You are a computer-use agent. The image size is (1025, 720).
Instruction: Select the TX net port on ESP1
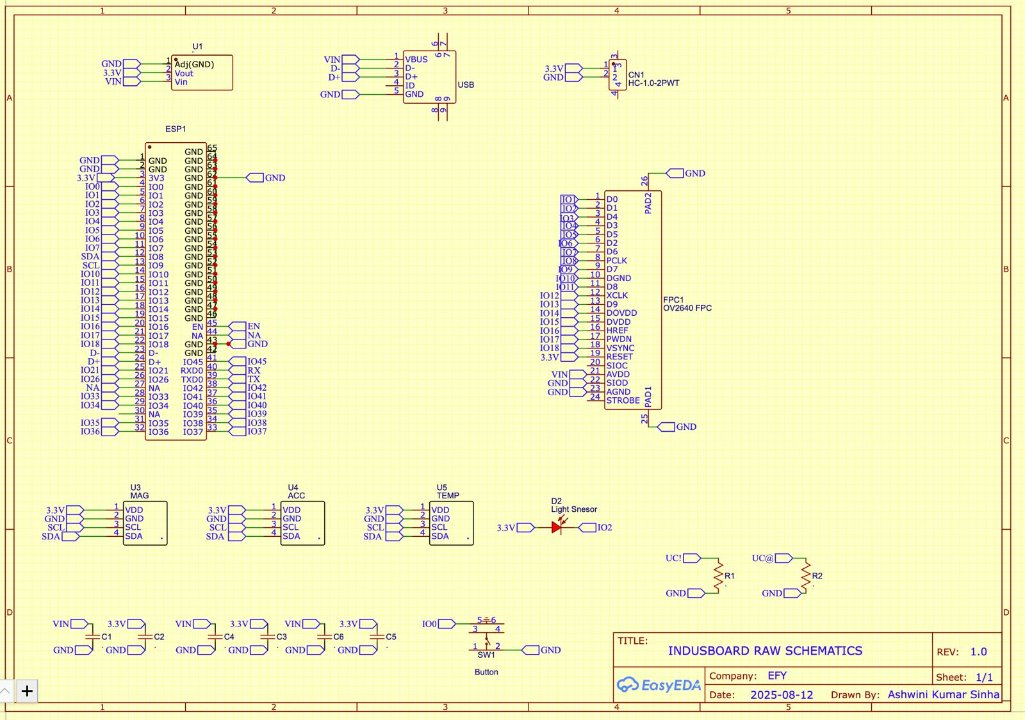[244, 379]
